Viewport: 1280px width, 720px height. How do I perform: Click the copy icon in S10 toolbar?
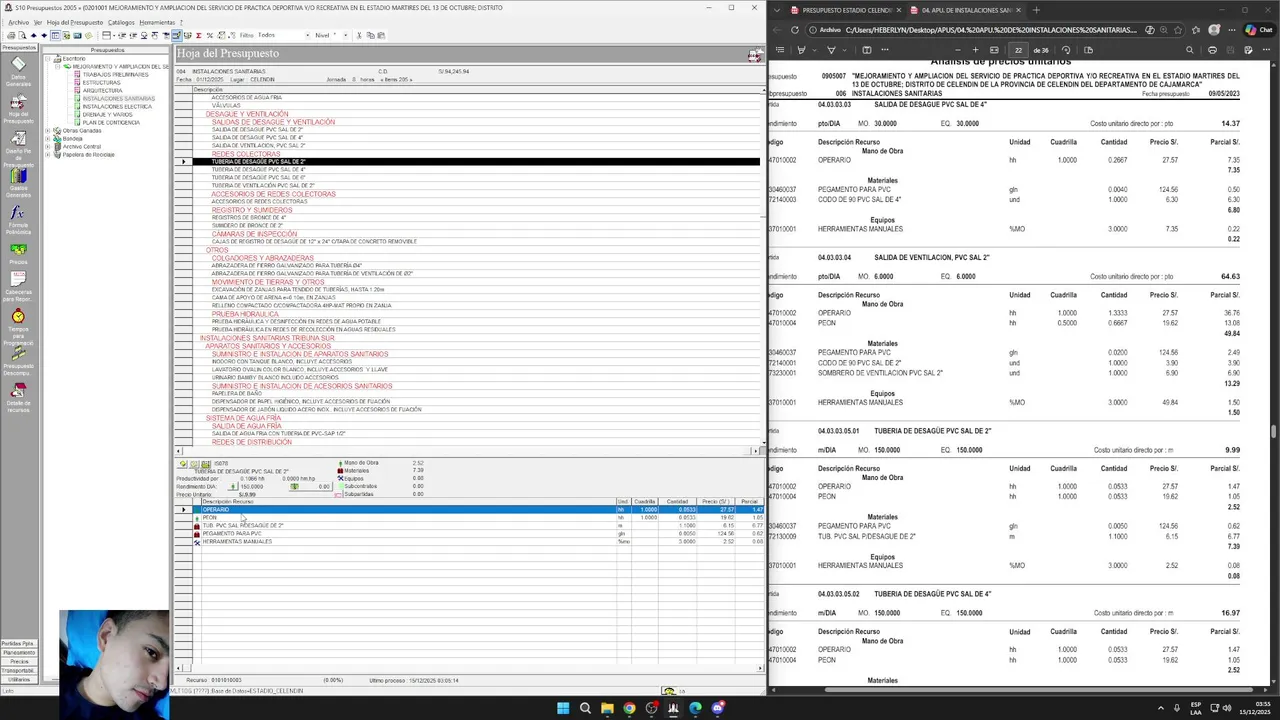(x=369, y=35)
